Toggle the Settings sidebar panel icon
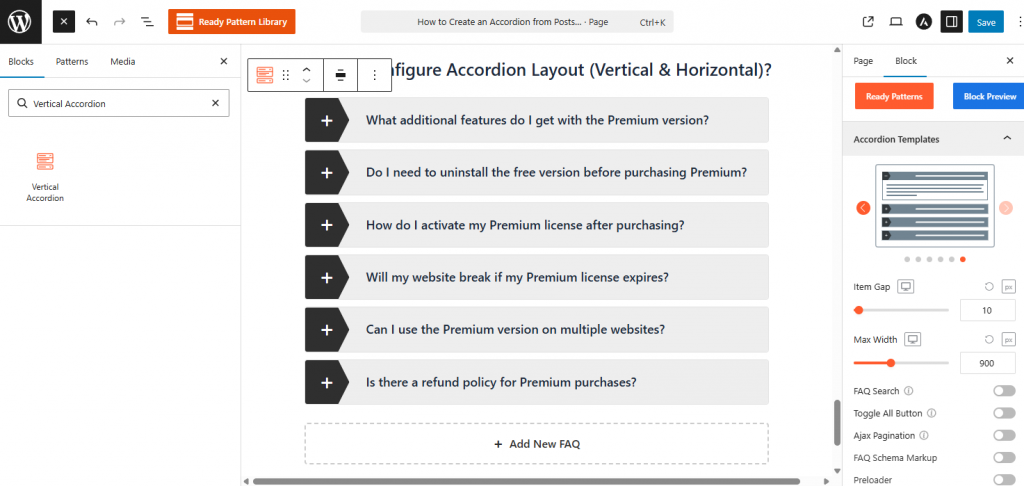Viewport: 1024px width, 486px height. [951, 21]
